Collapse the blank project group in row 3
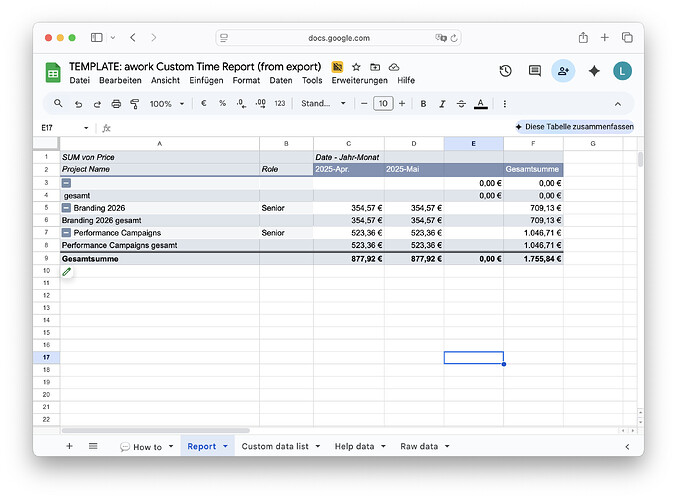Image resolution: width=676 pixels, height=500 pixels. tap(66, 183)
